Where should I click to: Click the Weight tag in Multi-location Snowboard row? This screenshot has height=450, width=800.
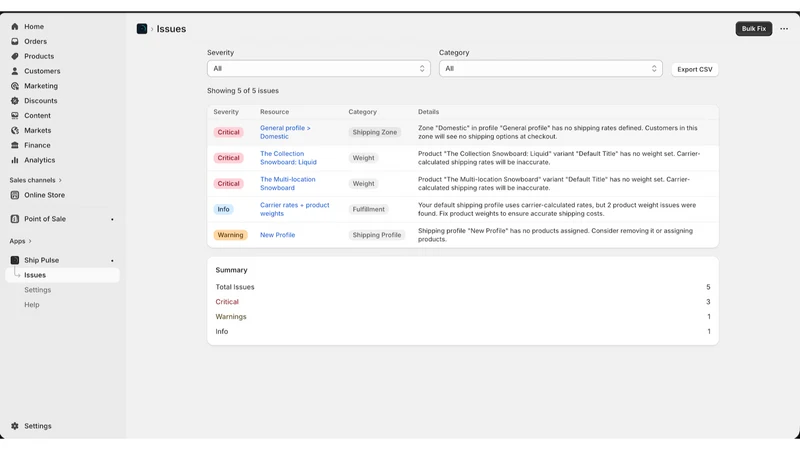pyautogui.click(x=363, y=184)
